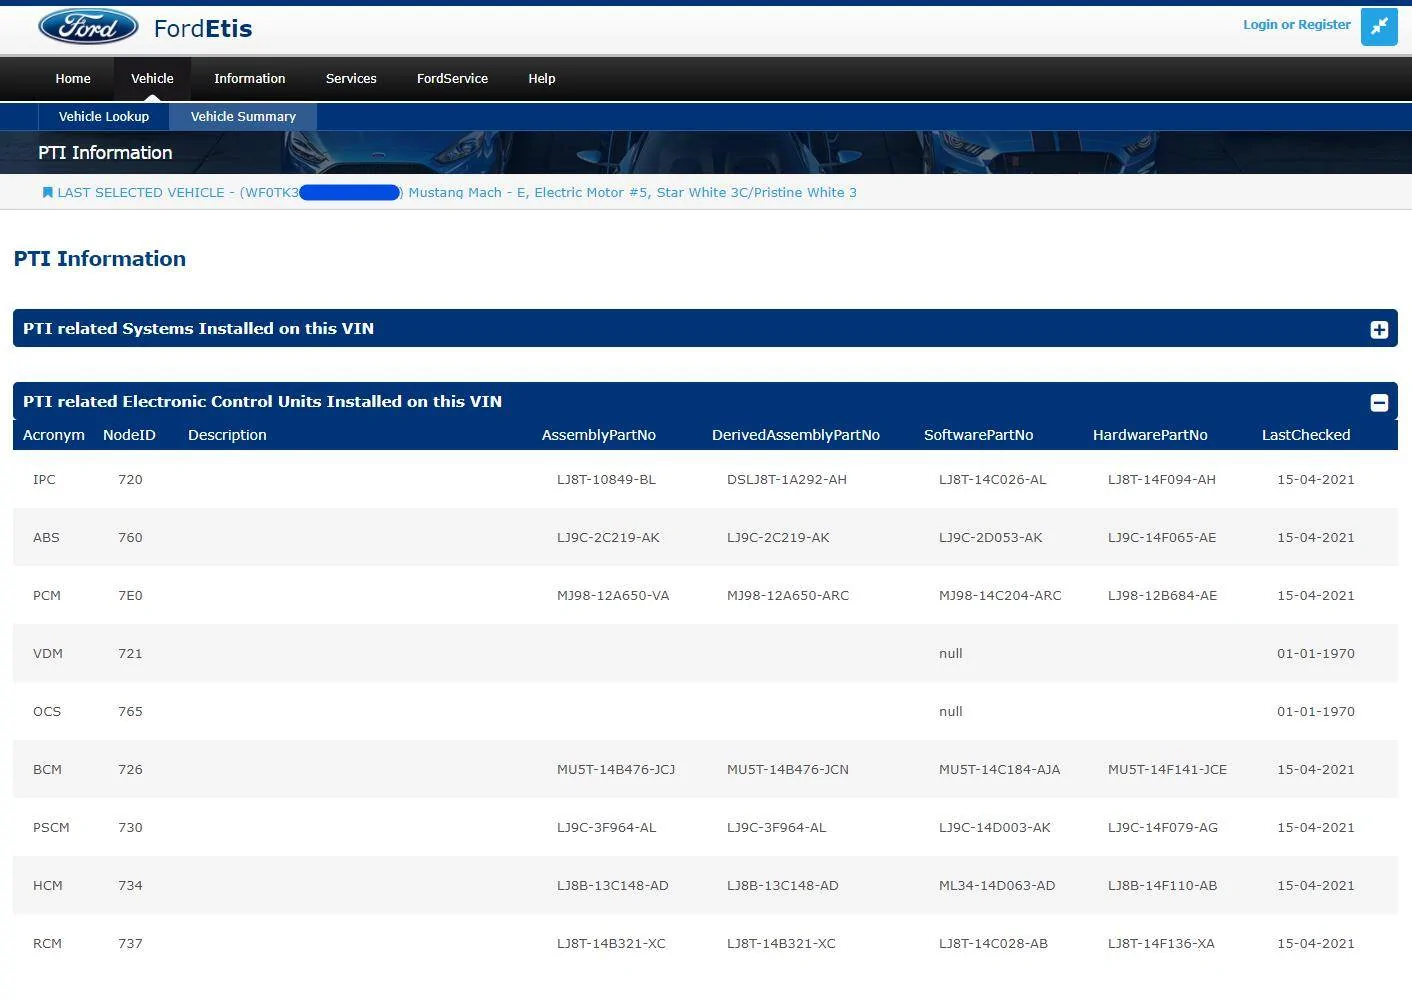Click hardware part LJ9C-14F065-AE
Image resolution: width=1412 pixels, height=999 pixels.
[1162, 537]
